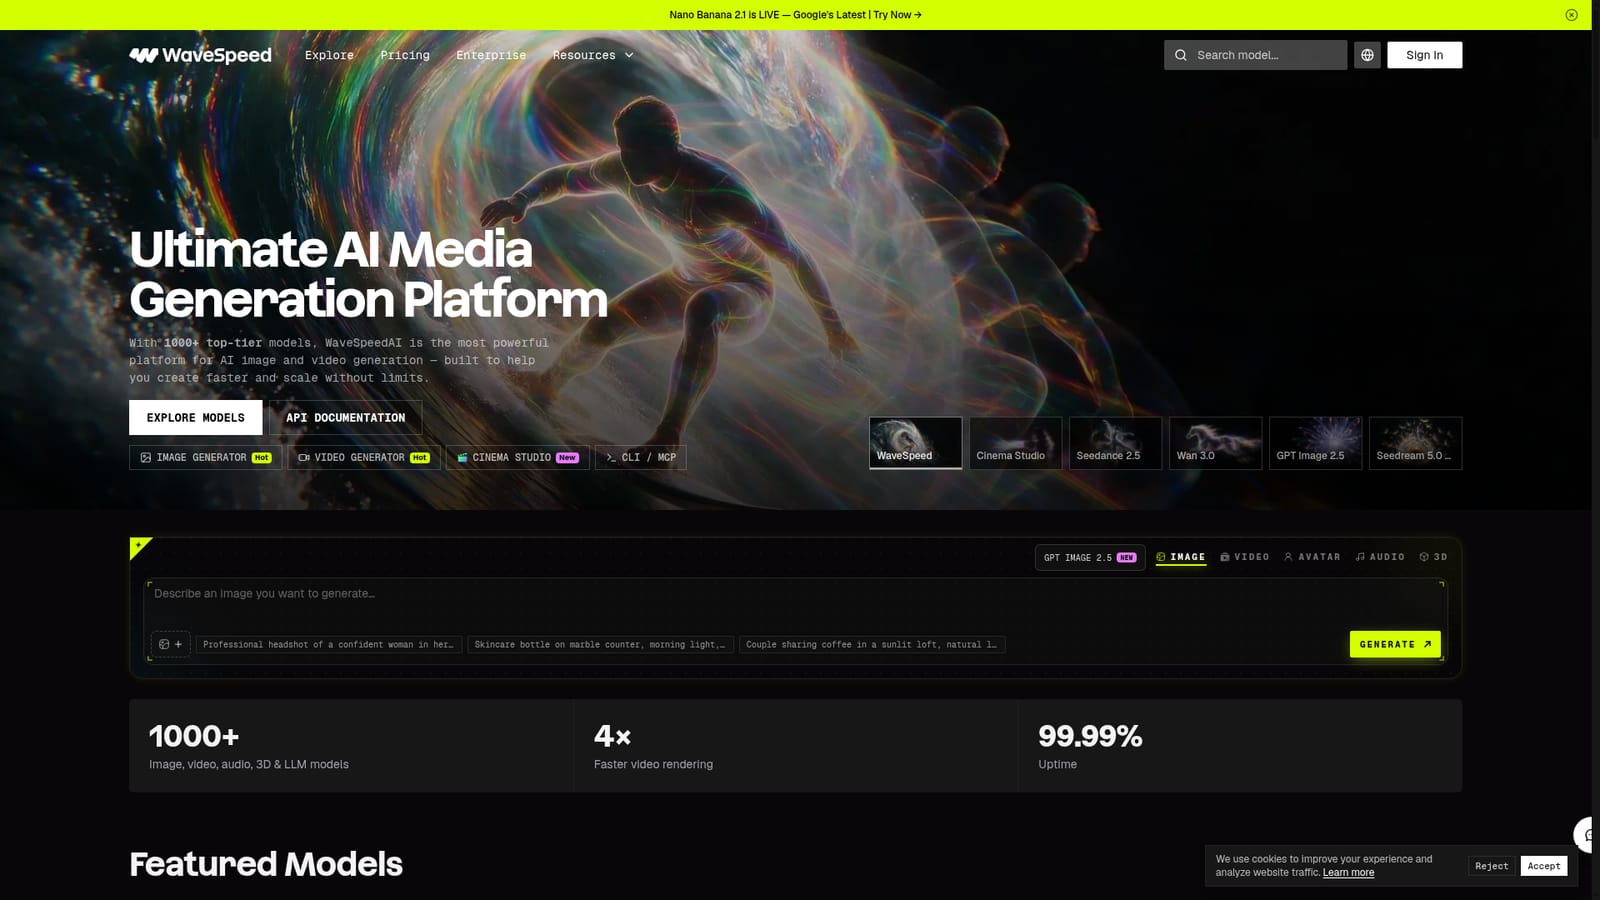
Task: Click the add image upload icon
Action: coord(171,644)
